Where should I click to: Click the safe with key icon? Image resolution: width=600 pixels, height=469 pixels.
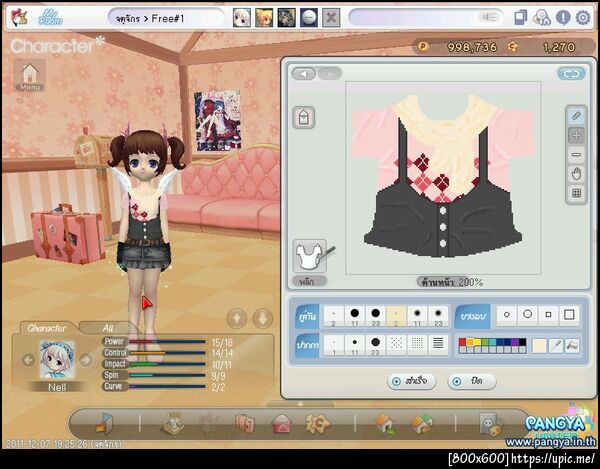point(491,424)
